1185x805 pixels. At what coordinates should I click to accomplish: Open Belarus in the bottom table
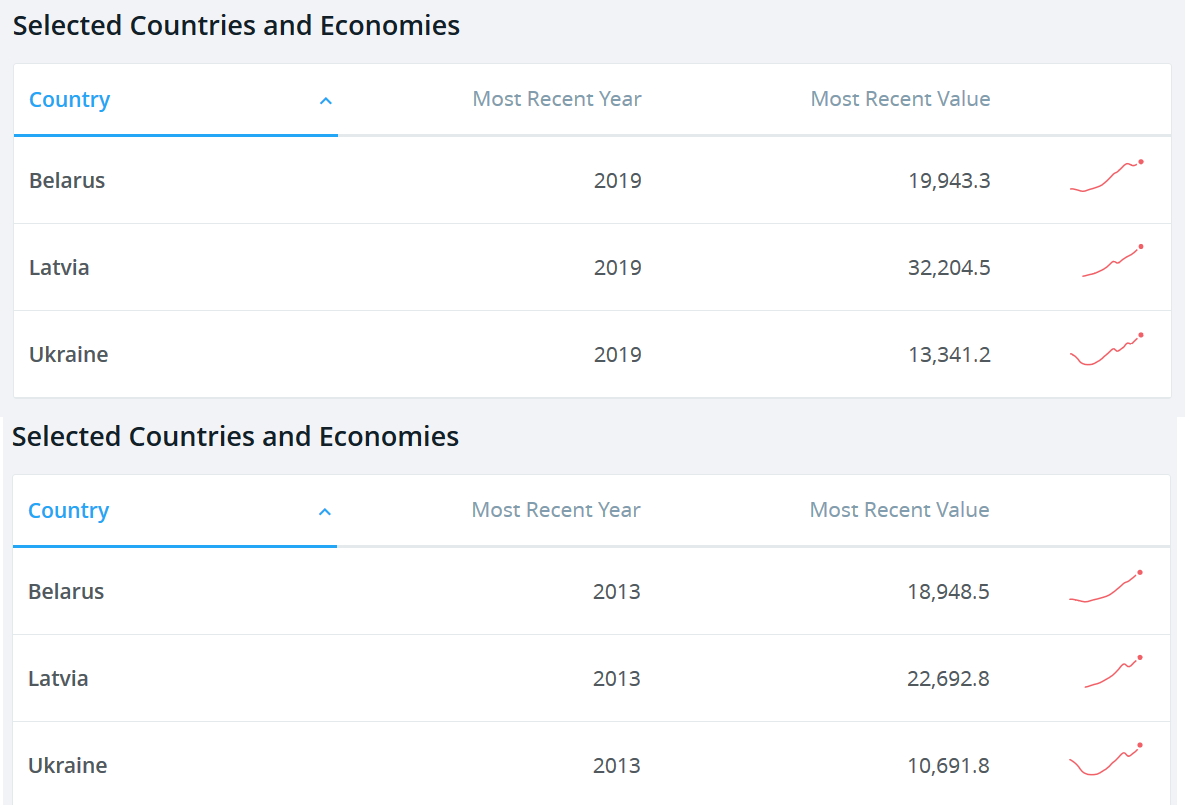click(67, 592)
